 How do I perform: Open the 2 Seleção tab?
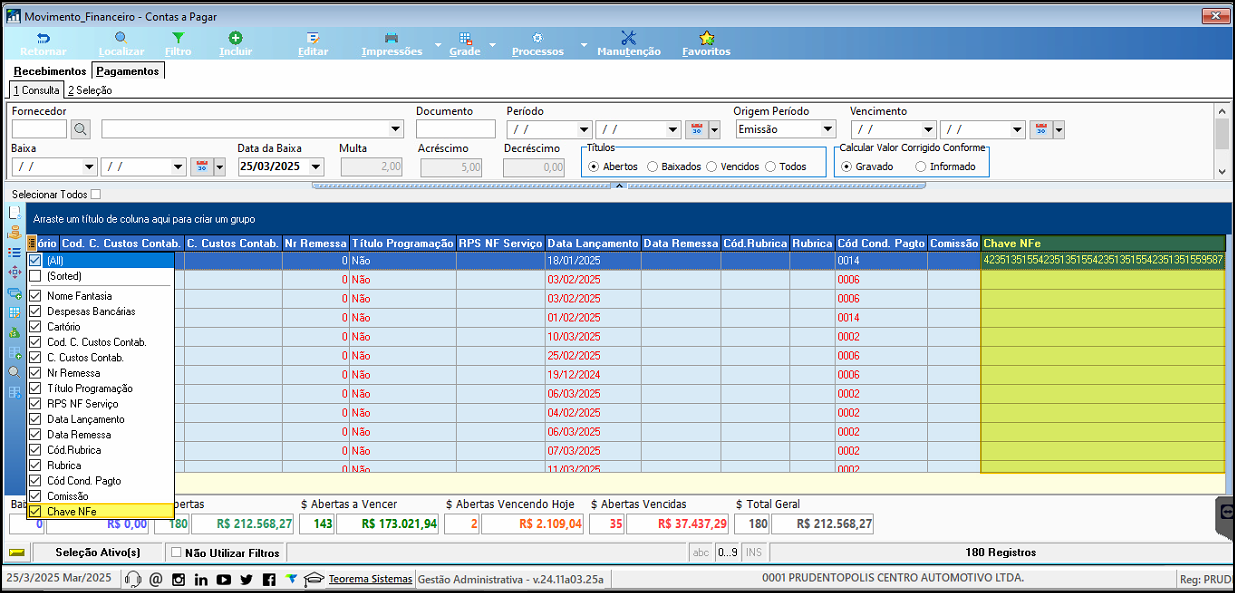90,90
